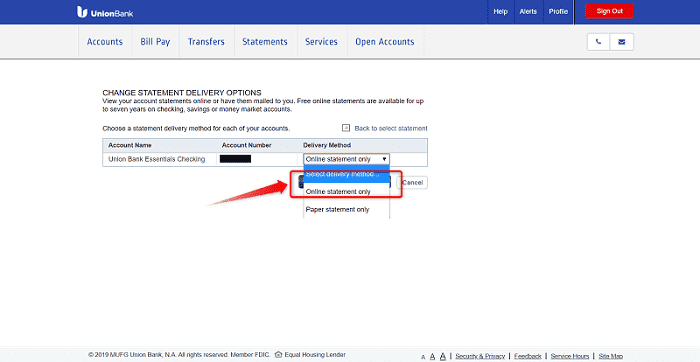Open the Services menu
The height and width of the screenshot is (362, 700).
pos(321,42)
